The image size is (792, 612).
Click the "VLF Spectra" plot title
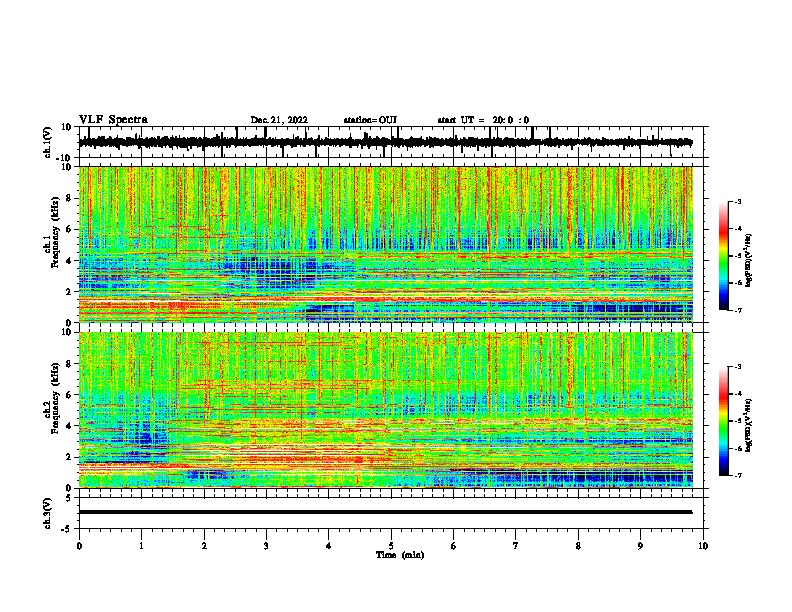113,120
